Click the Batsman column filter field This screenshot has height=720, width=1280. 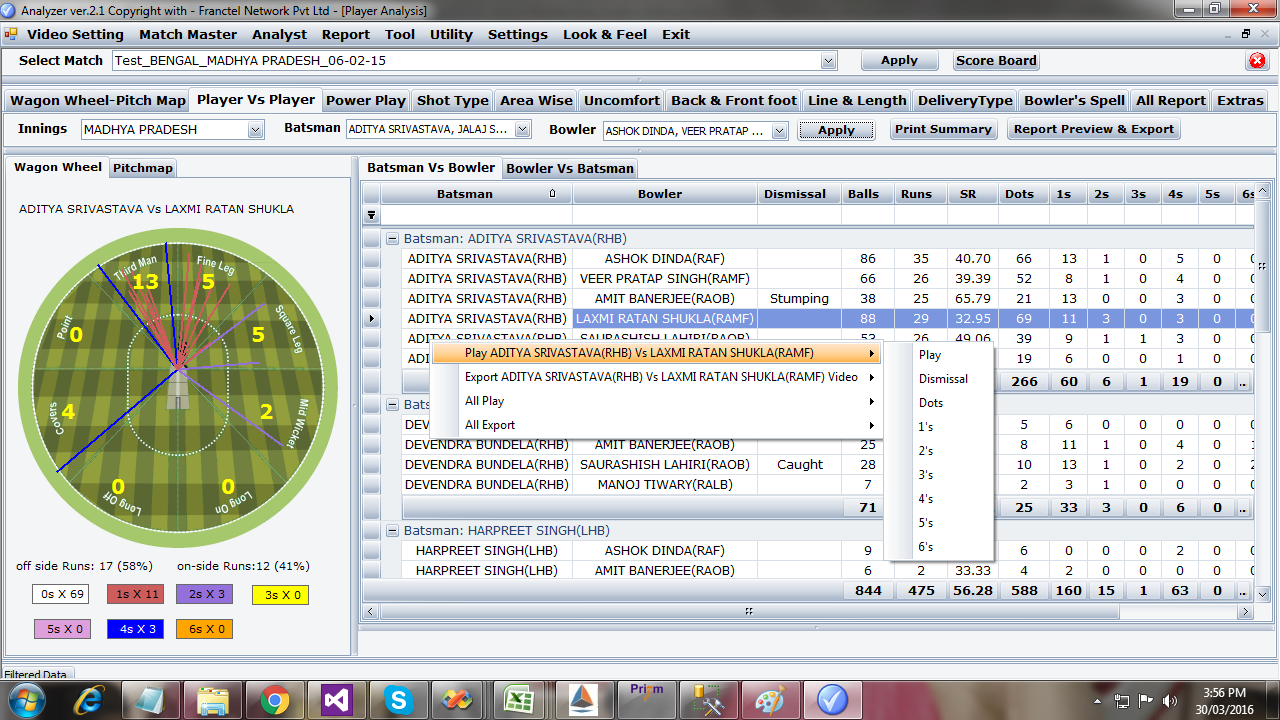coord(476,214)
